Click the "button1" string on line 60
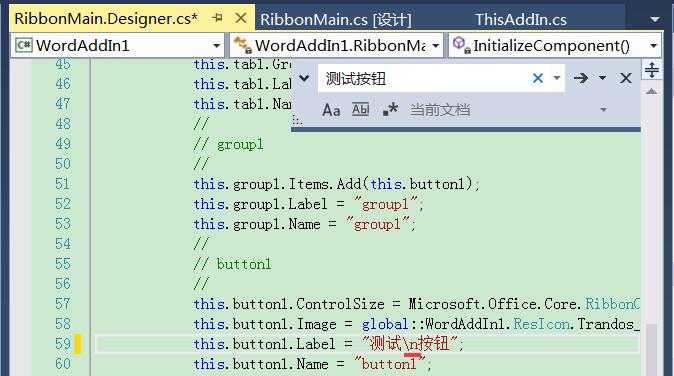 click(x=389, y=364)
